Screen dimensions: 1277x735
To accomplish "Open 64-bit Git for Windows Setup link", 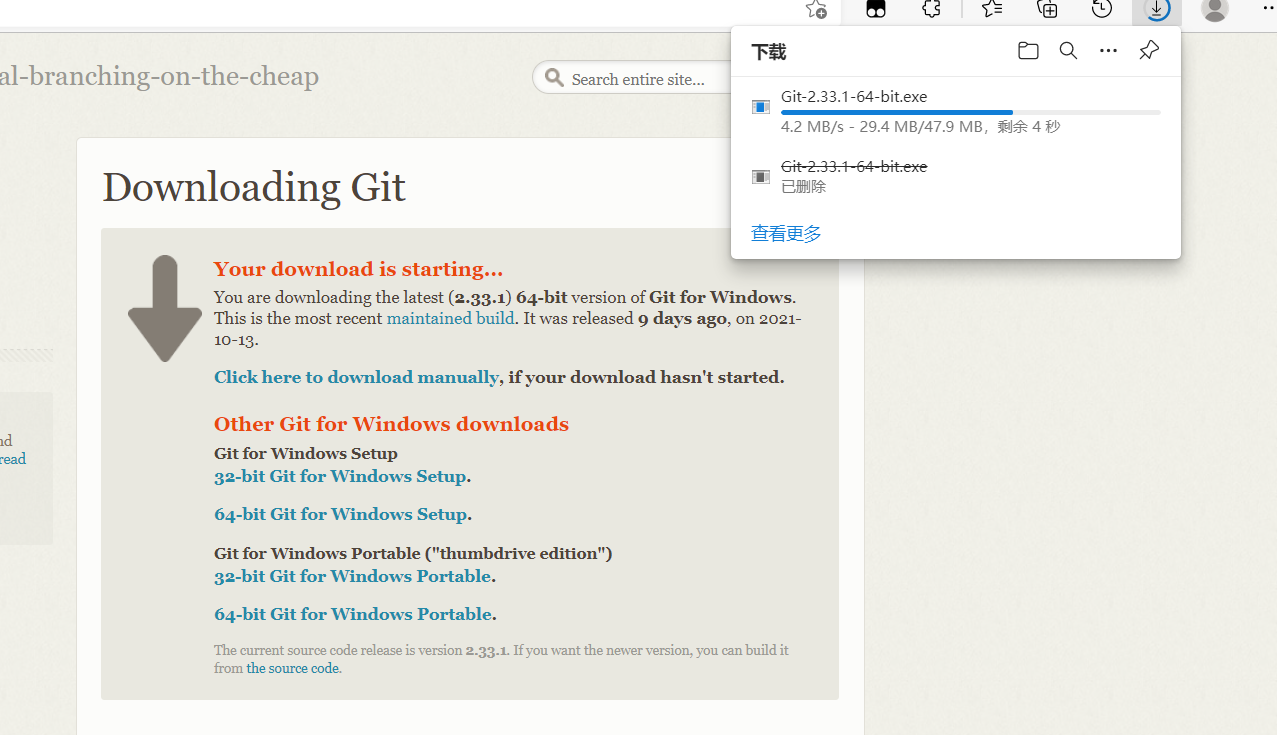I will [340, 514].
